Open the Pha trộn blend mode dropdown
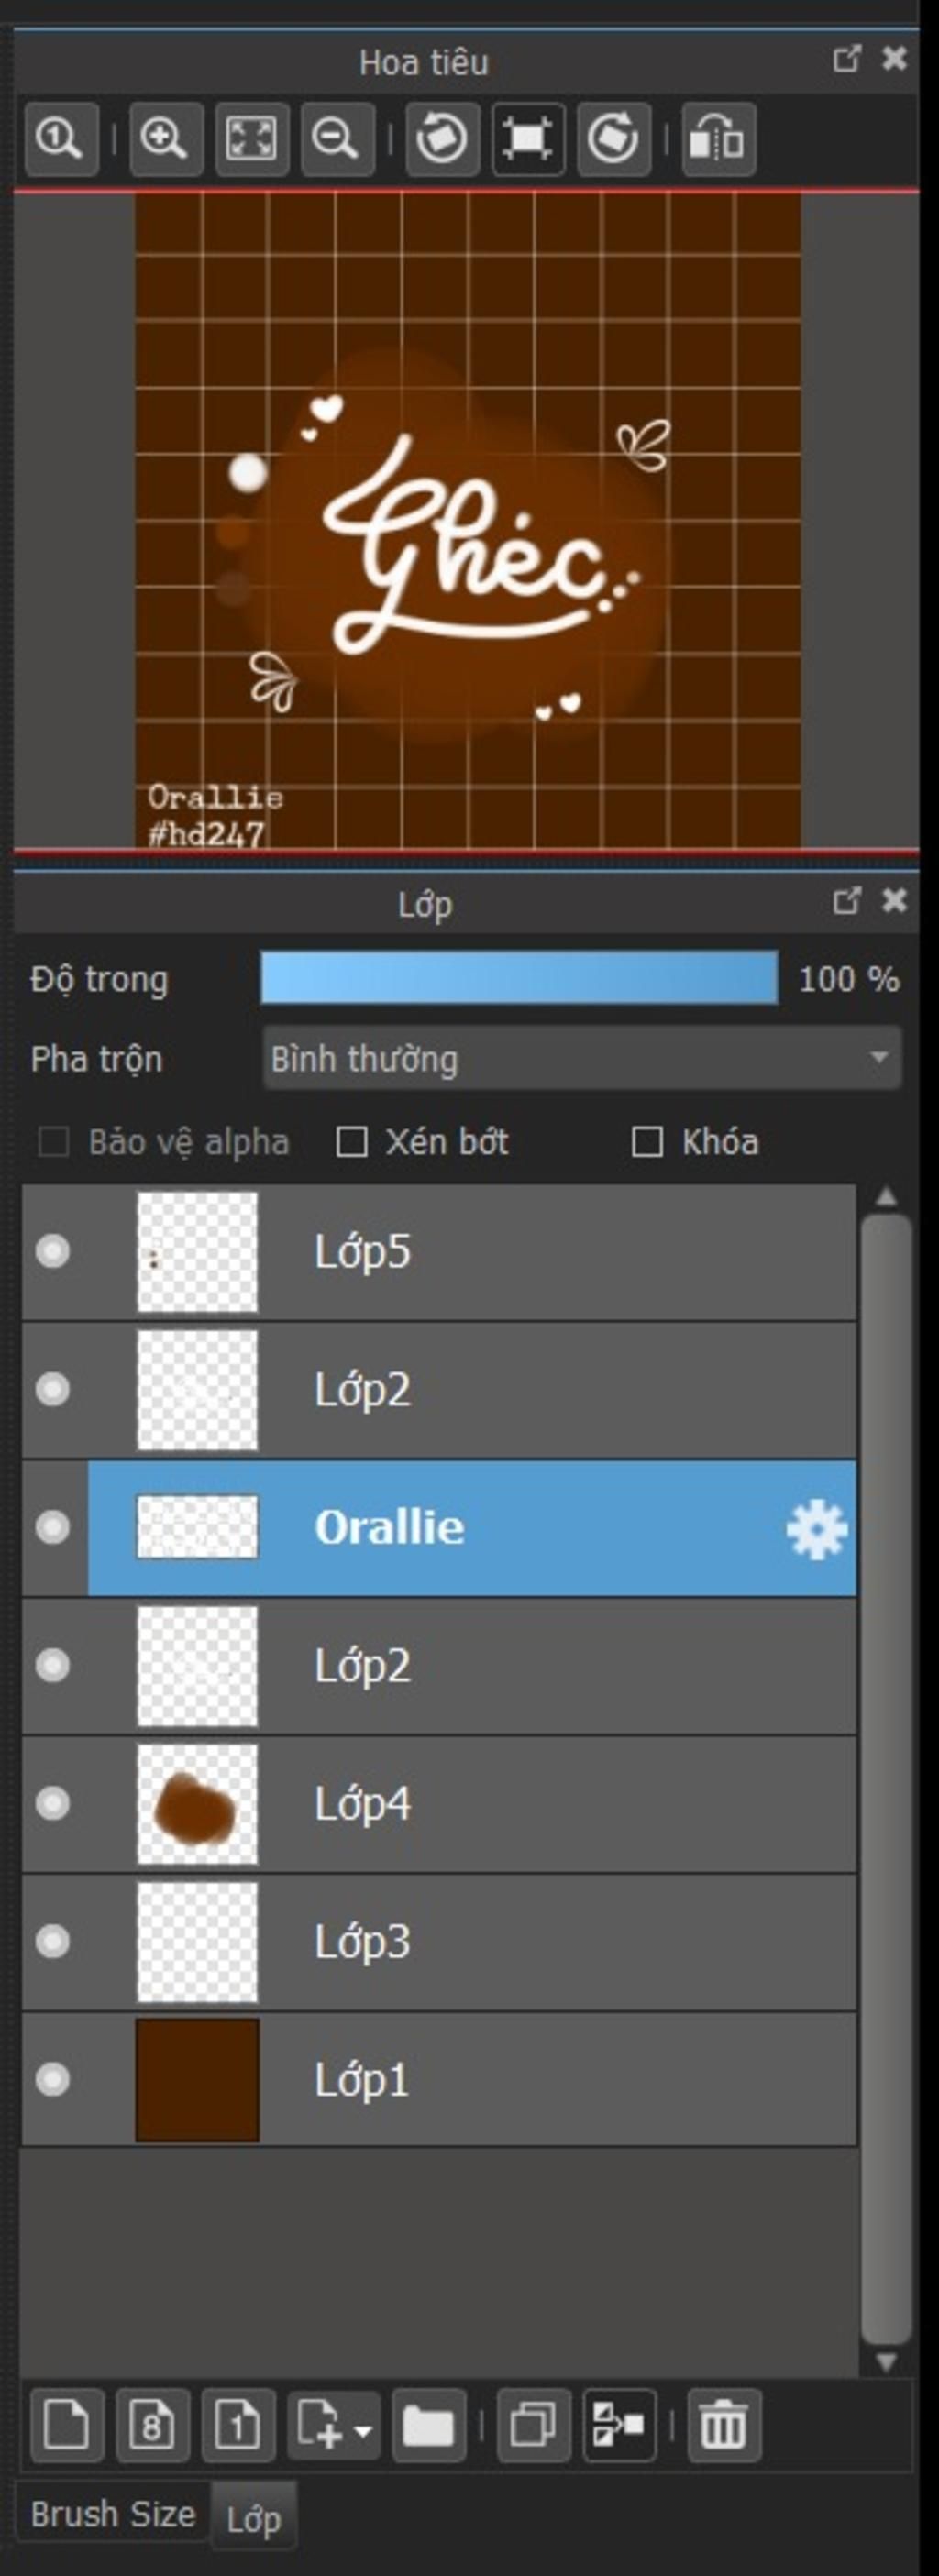The width and height of the screenshot is (939, 2576). [x=582, y=1058]
